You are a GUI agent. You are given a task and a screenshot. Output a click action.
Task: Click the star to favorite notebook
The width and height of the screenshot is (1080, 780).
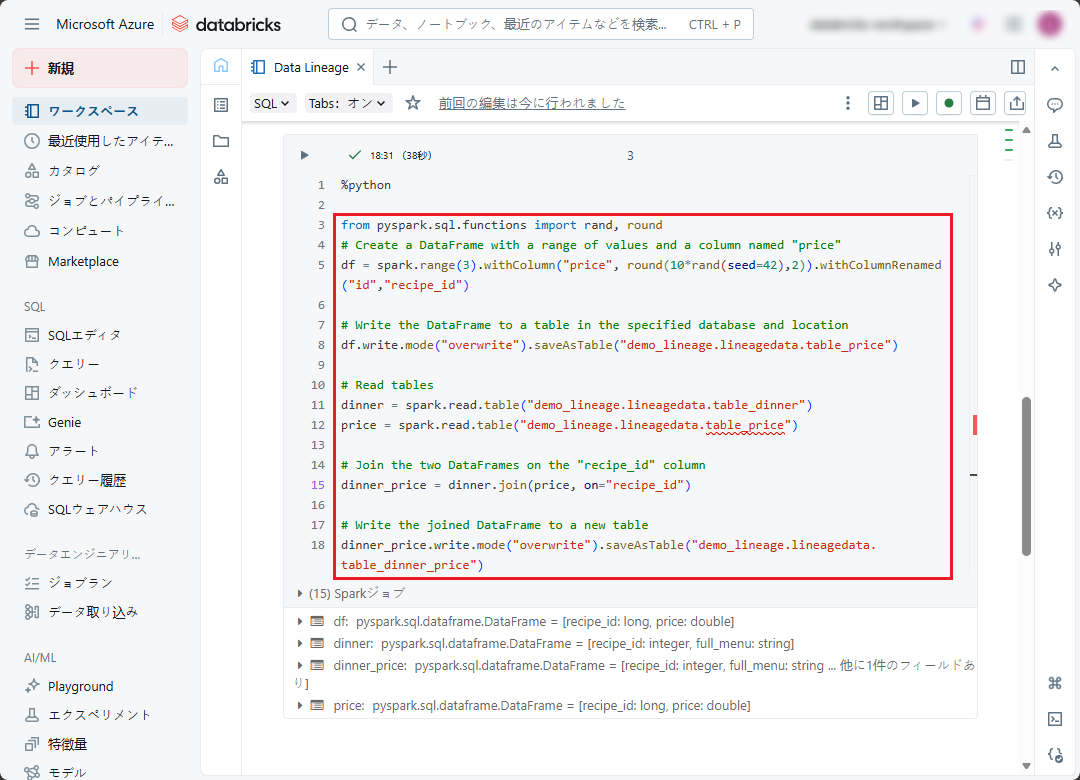point(413,103)
